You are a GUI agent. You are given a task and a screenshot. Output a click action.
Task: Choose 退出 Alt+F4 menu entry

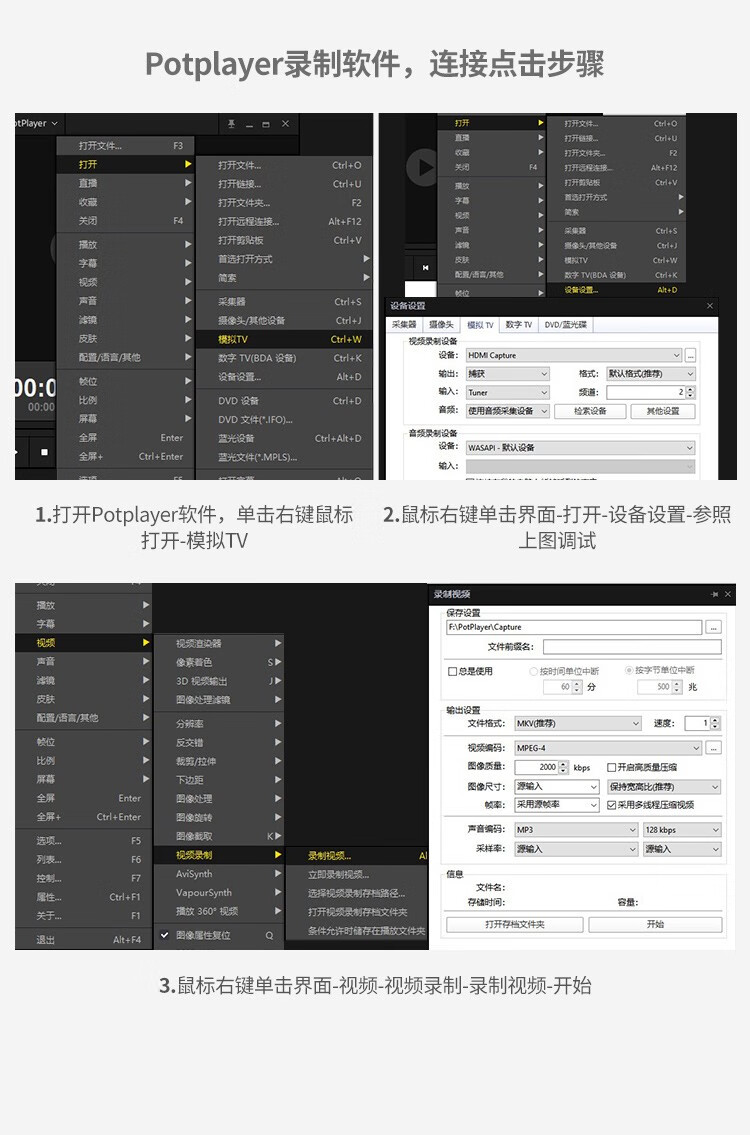[84, 940]
